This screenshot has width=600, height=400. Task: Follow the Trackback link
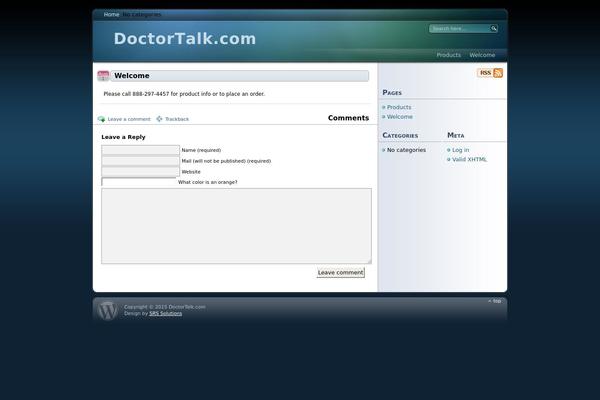[177, 119]
